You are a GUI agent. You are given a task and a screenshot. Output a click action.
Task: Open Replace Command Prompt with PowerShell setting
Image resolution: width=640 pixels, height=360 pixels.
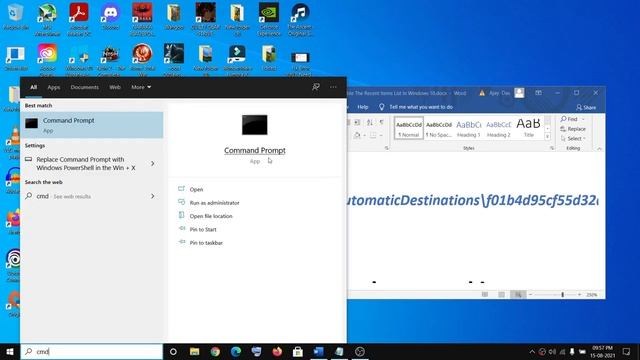click(86, 164)
